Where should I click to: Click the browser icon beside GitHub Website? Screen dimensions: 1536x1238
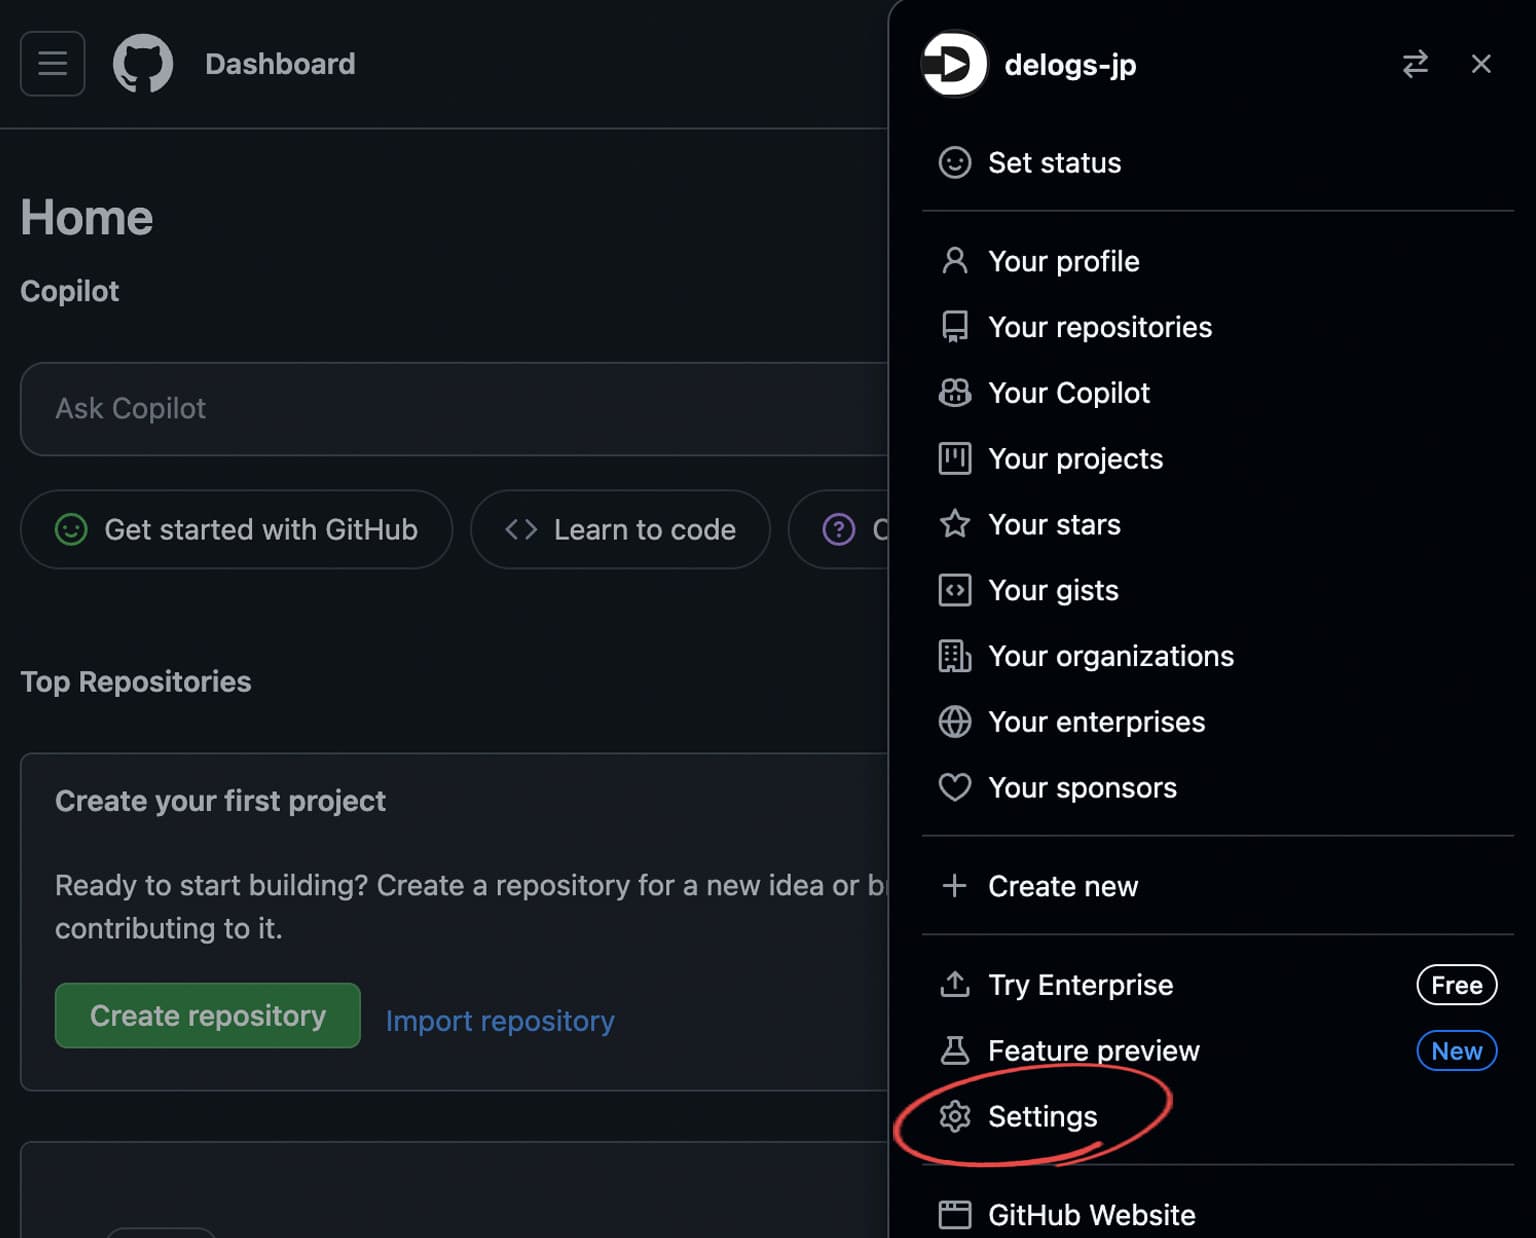click(955, 1215)
